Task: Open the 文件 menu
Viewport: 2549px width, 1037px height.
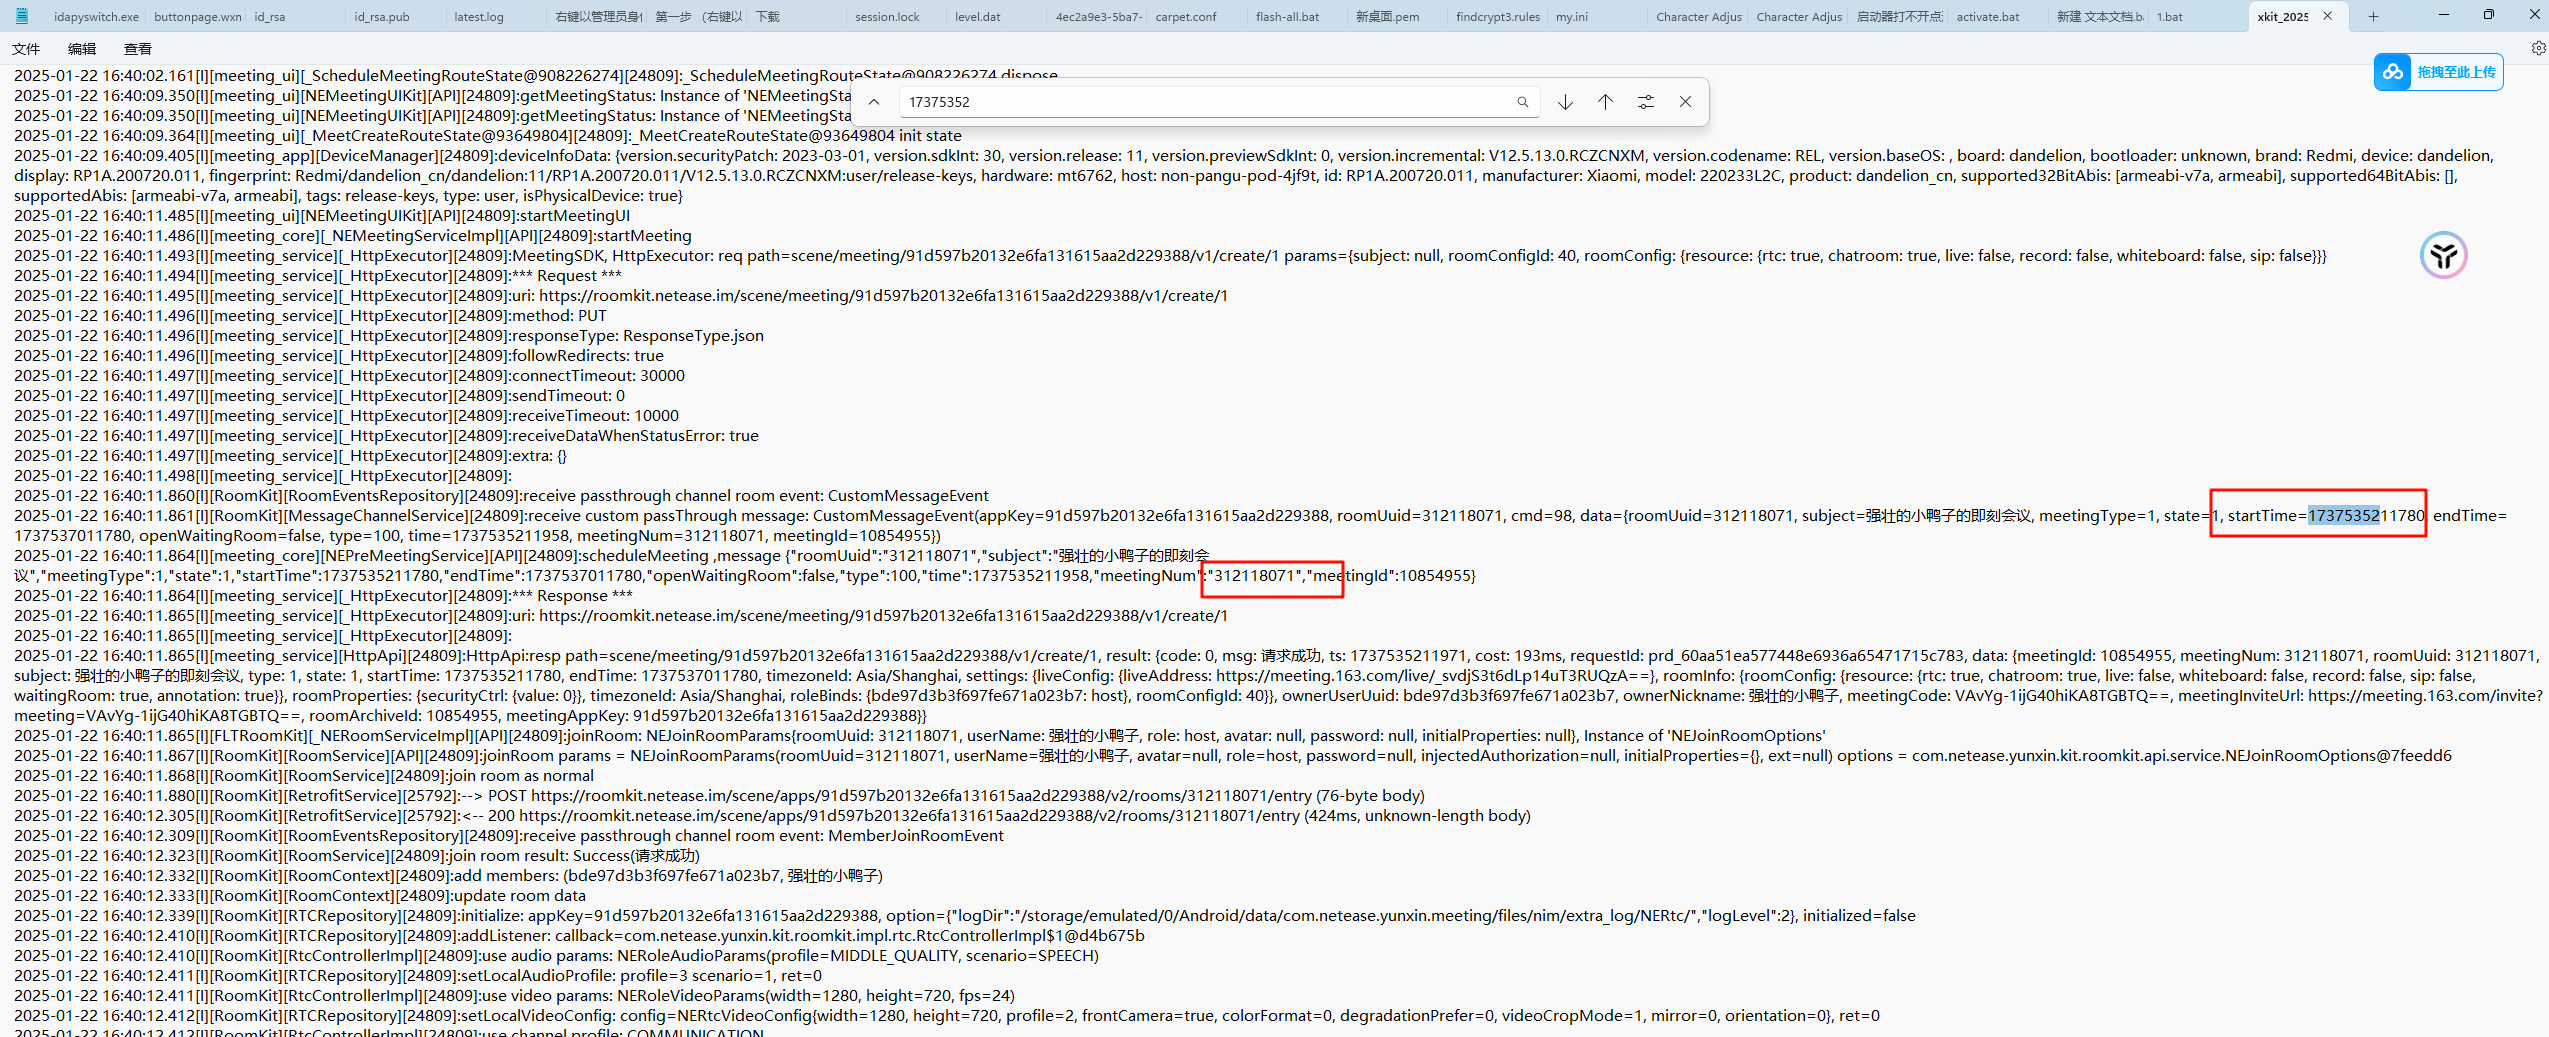Action: (x=26, y=49)
